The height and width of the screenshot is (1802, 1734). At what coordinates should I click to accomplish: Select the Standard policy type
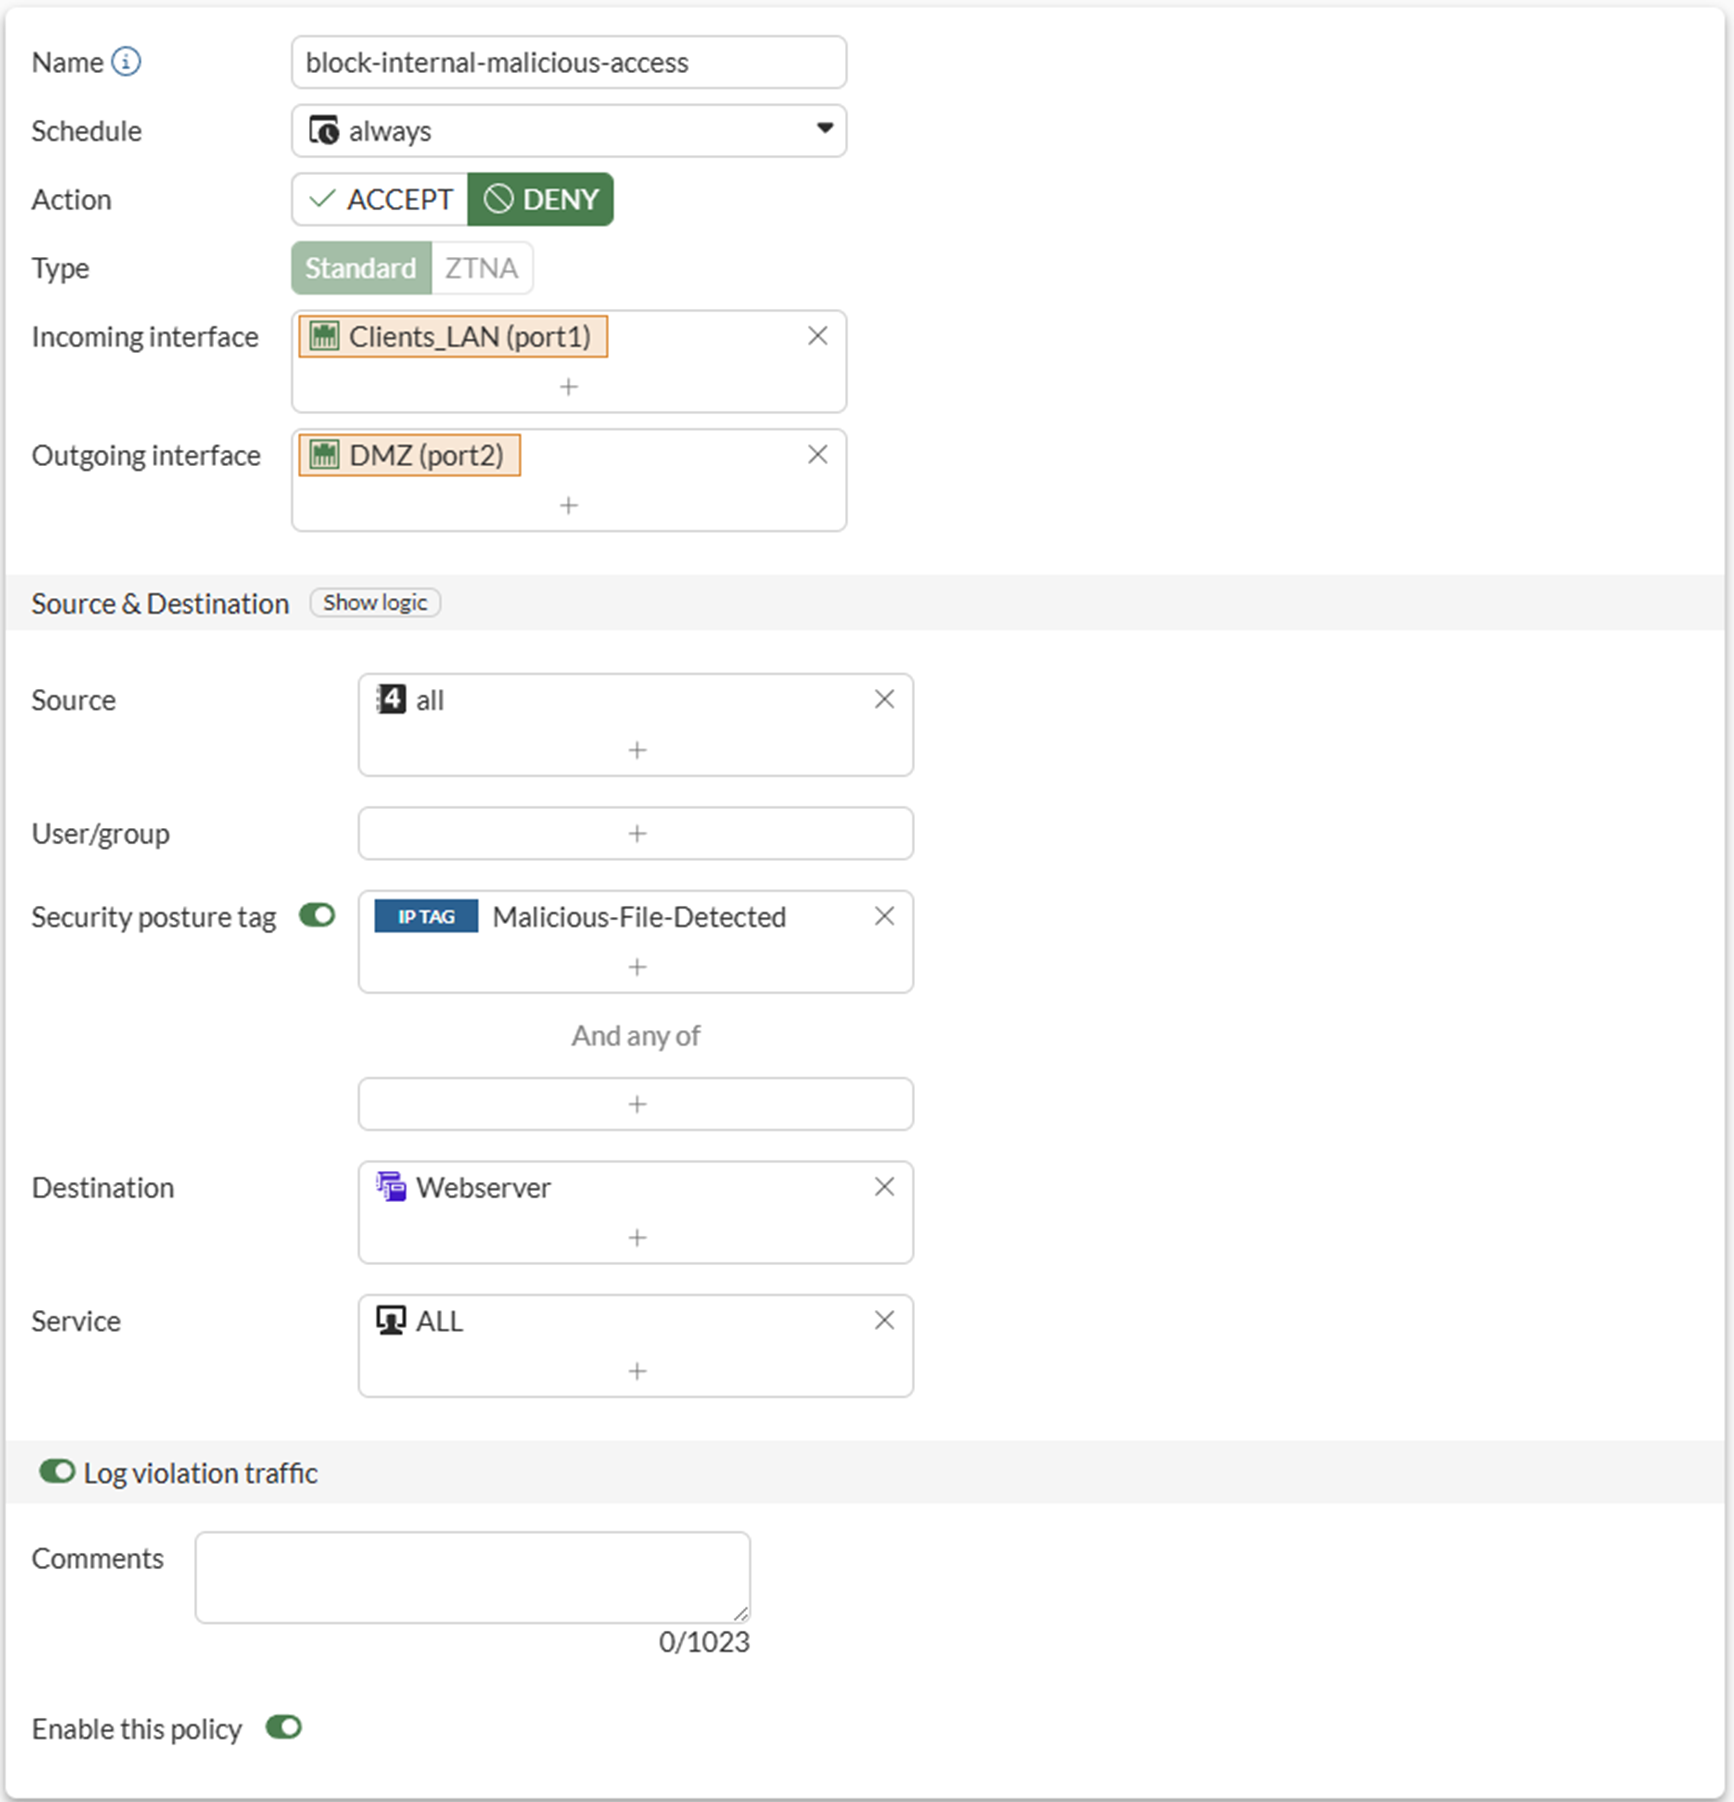(361, 268)
